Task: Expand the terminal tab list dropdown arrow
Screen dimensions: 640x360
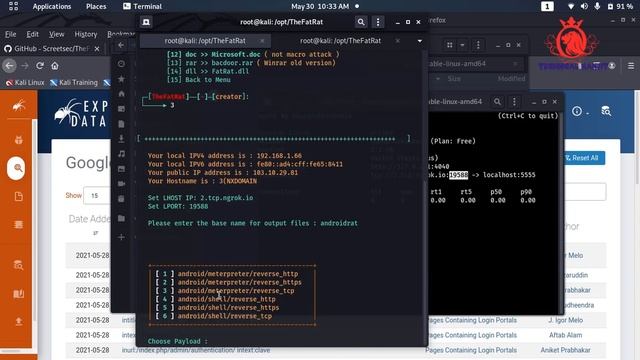Action: pos(420,41)
